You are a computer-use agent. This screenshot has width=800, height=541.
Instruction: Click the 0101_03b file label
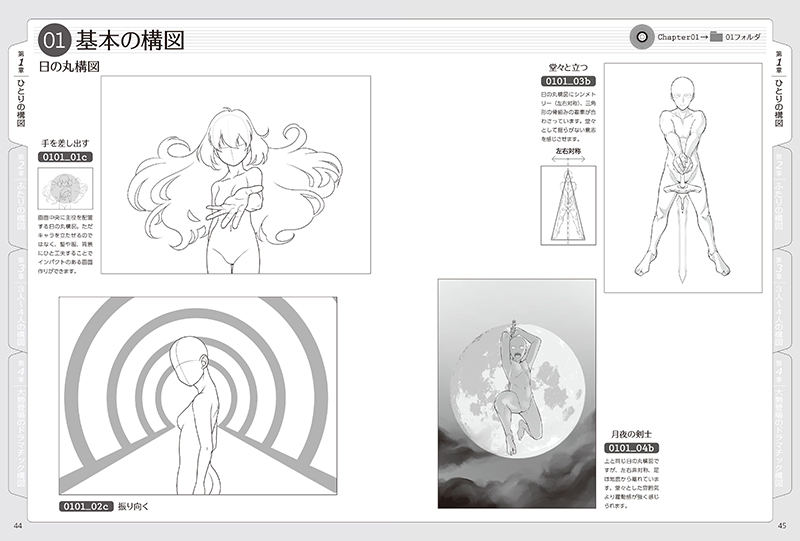point(567,80)
